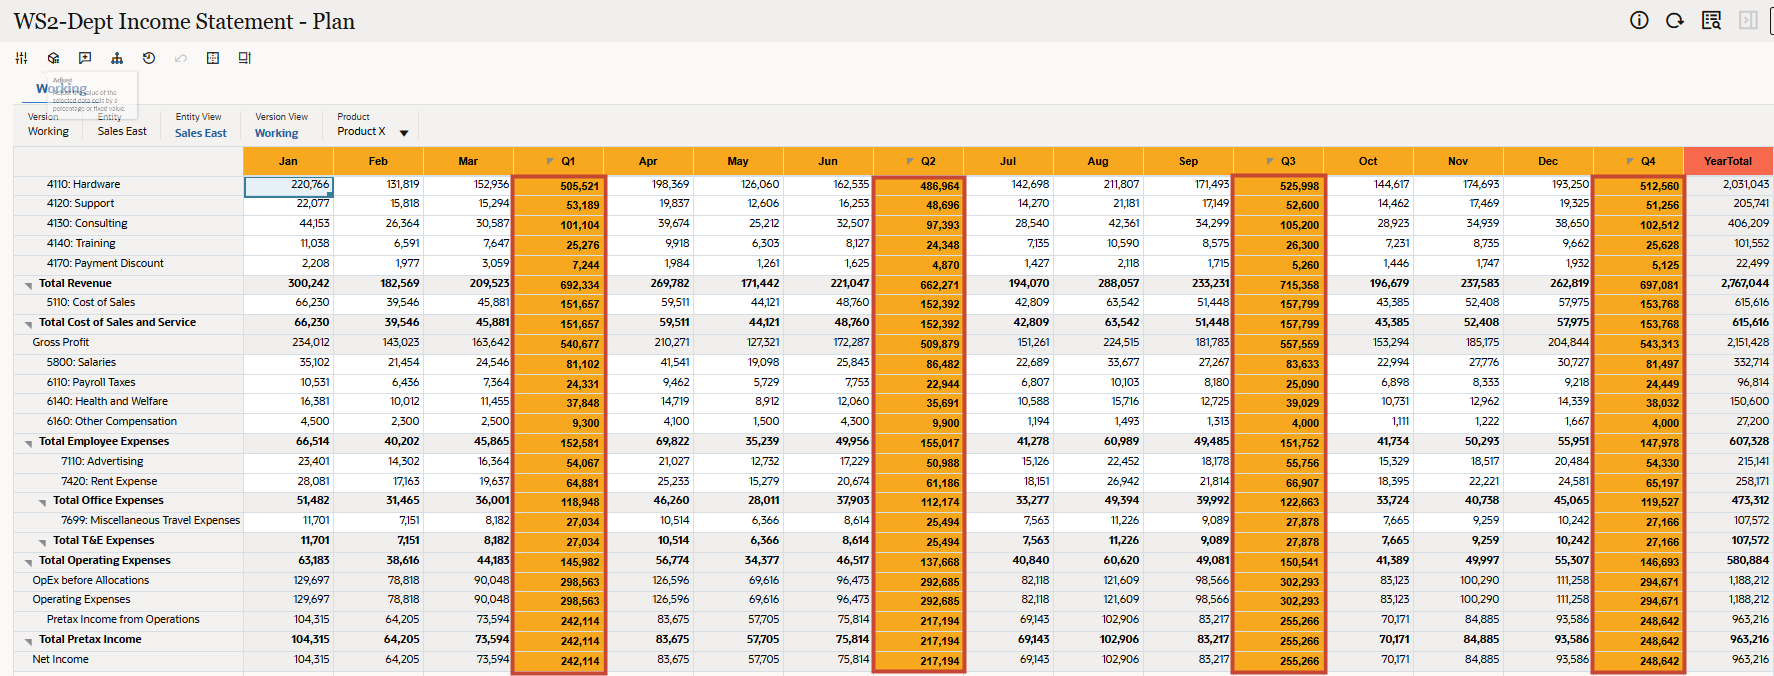Select the YearTotal column header
Screen dimensions: 1774x676
coord(1728,161)
